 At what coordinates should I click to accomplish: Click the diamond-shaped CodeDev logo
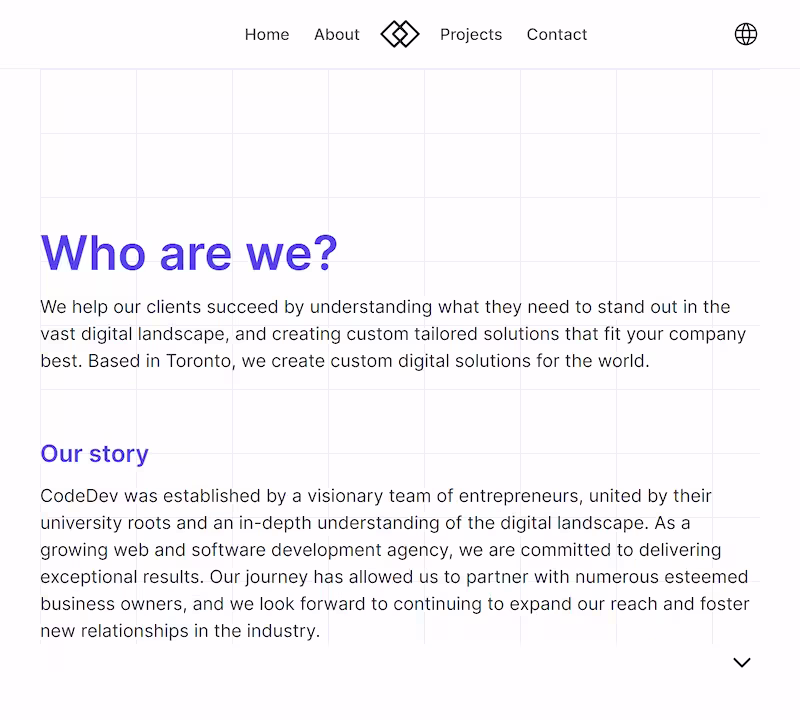(400, 34)
